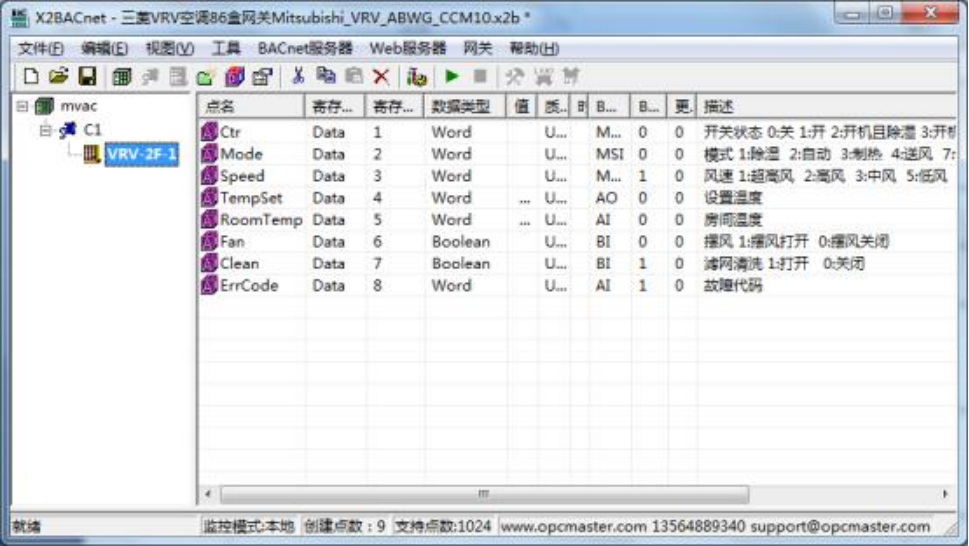This screenshot has height=546, width=969.
Task: Click the horizontal scrollbar left arrow
Action: coord(208,494)
